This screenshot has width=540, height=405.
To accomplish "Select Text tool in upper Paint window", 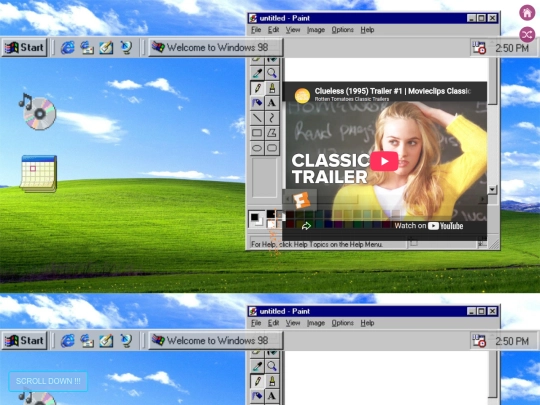I will tap(272, 103).
